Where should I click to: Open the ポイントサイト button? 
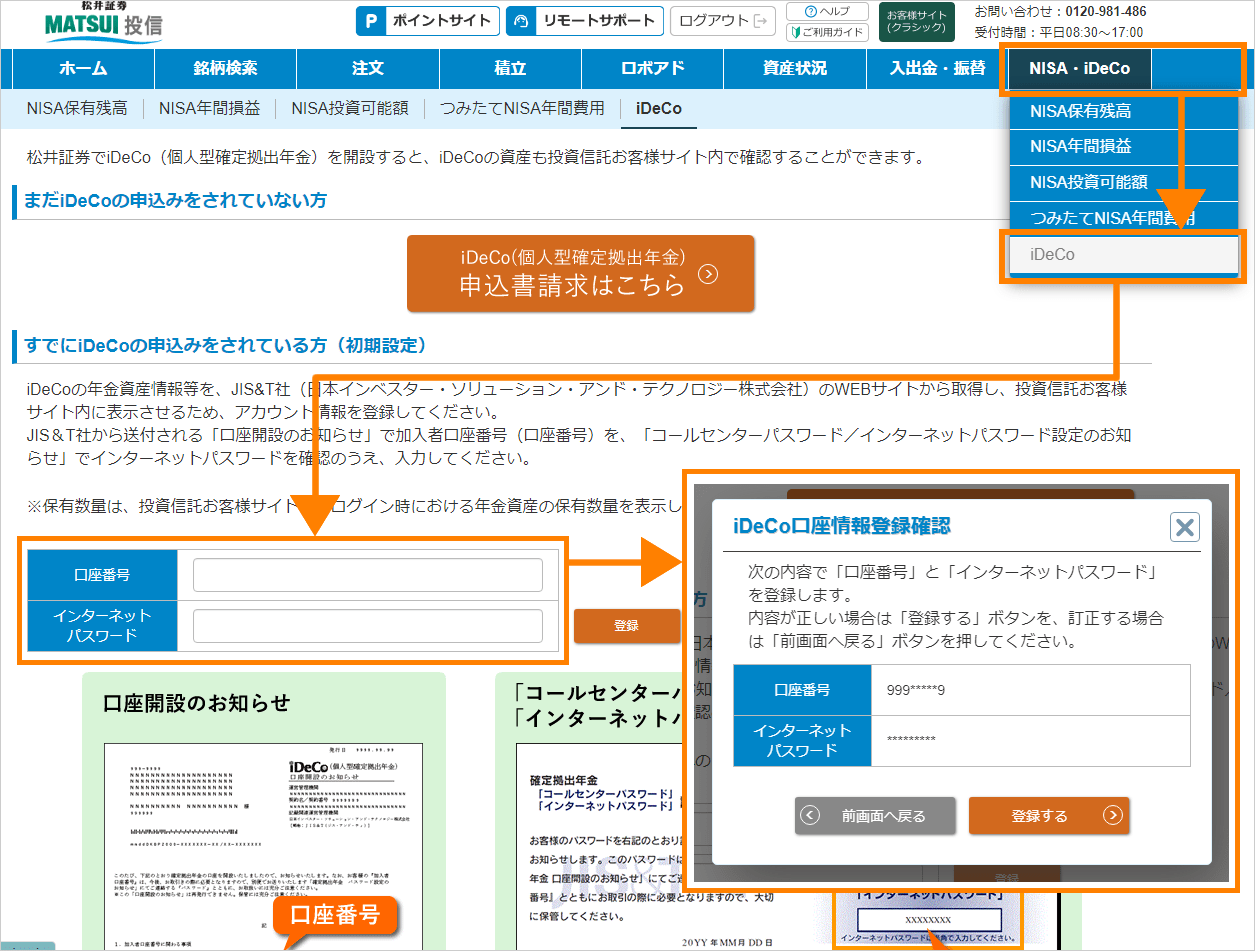(x=427, y=21)
